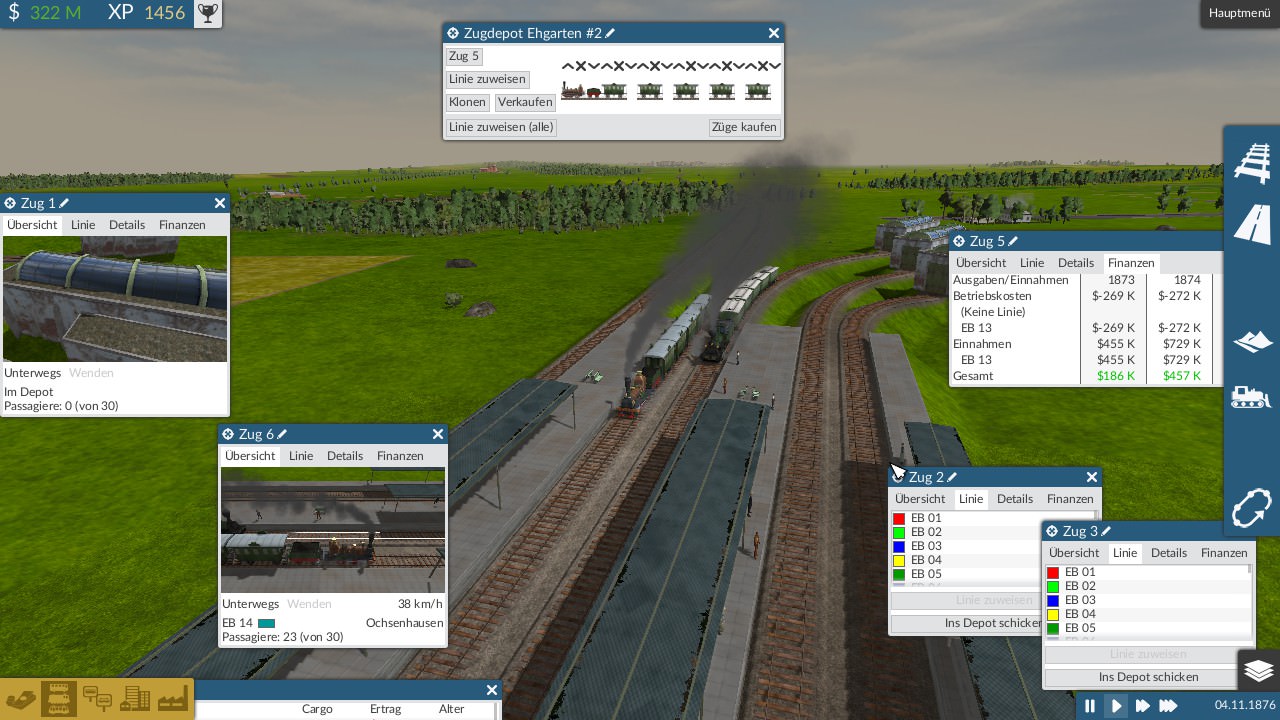
Task: Open Details tab in Zug 6 window
Action: [x=345, y=456]
